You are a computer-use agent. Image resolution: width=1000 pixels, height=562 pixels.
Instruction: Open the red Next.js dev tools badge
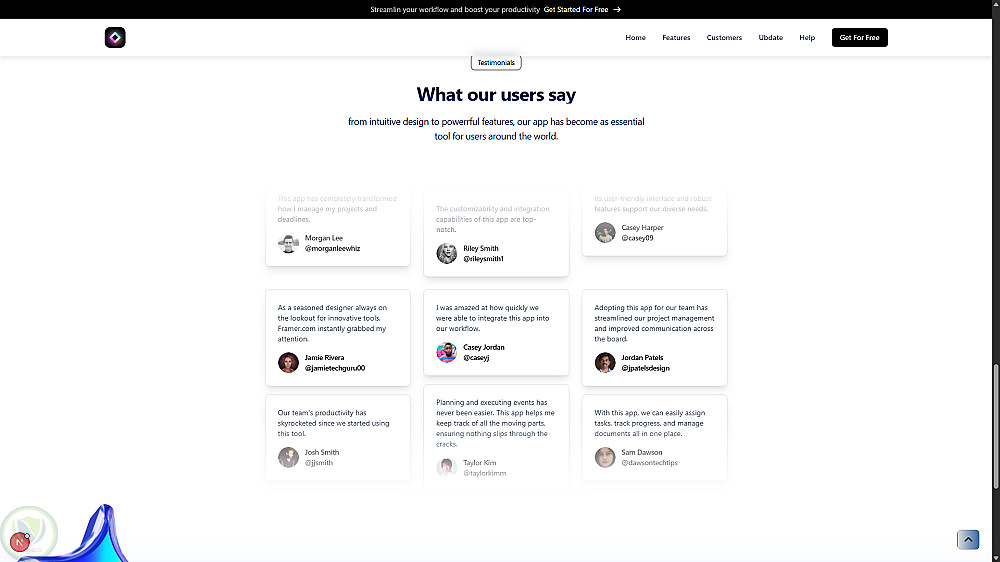pos(18,542)
